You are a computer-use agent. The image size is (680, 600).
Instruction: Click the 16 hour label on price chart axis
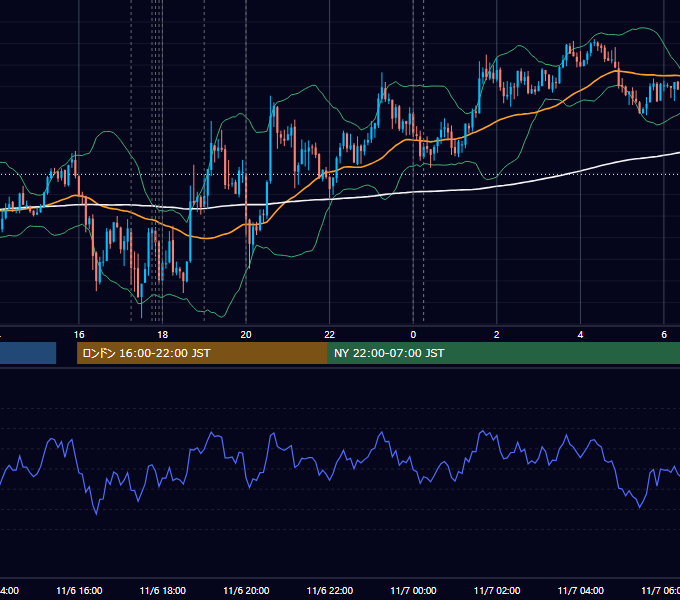79,335
